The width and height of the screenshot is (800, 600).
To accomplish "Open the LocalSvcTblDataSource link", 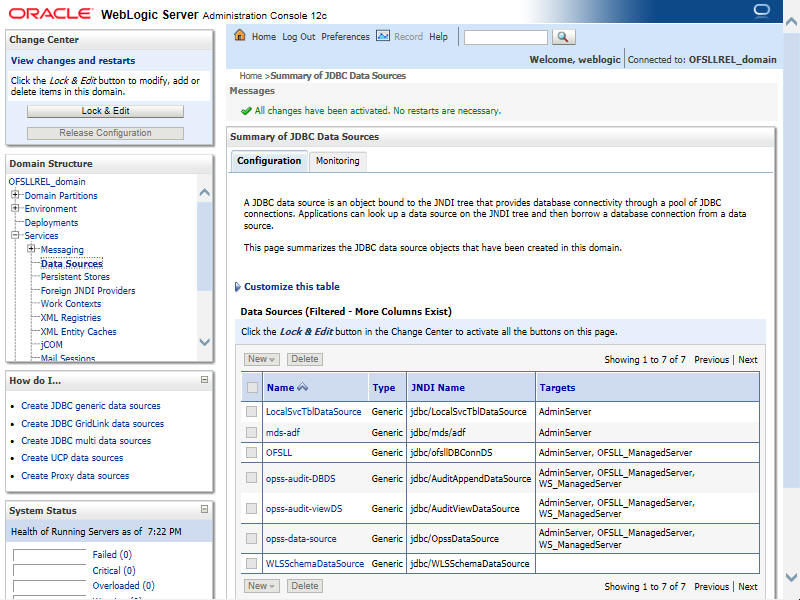I will tap(313, 411).
